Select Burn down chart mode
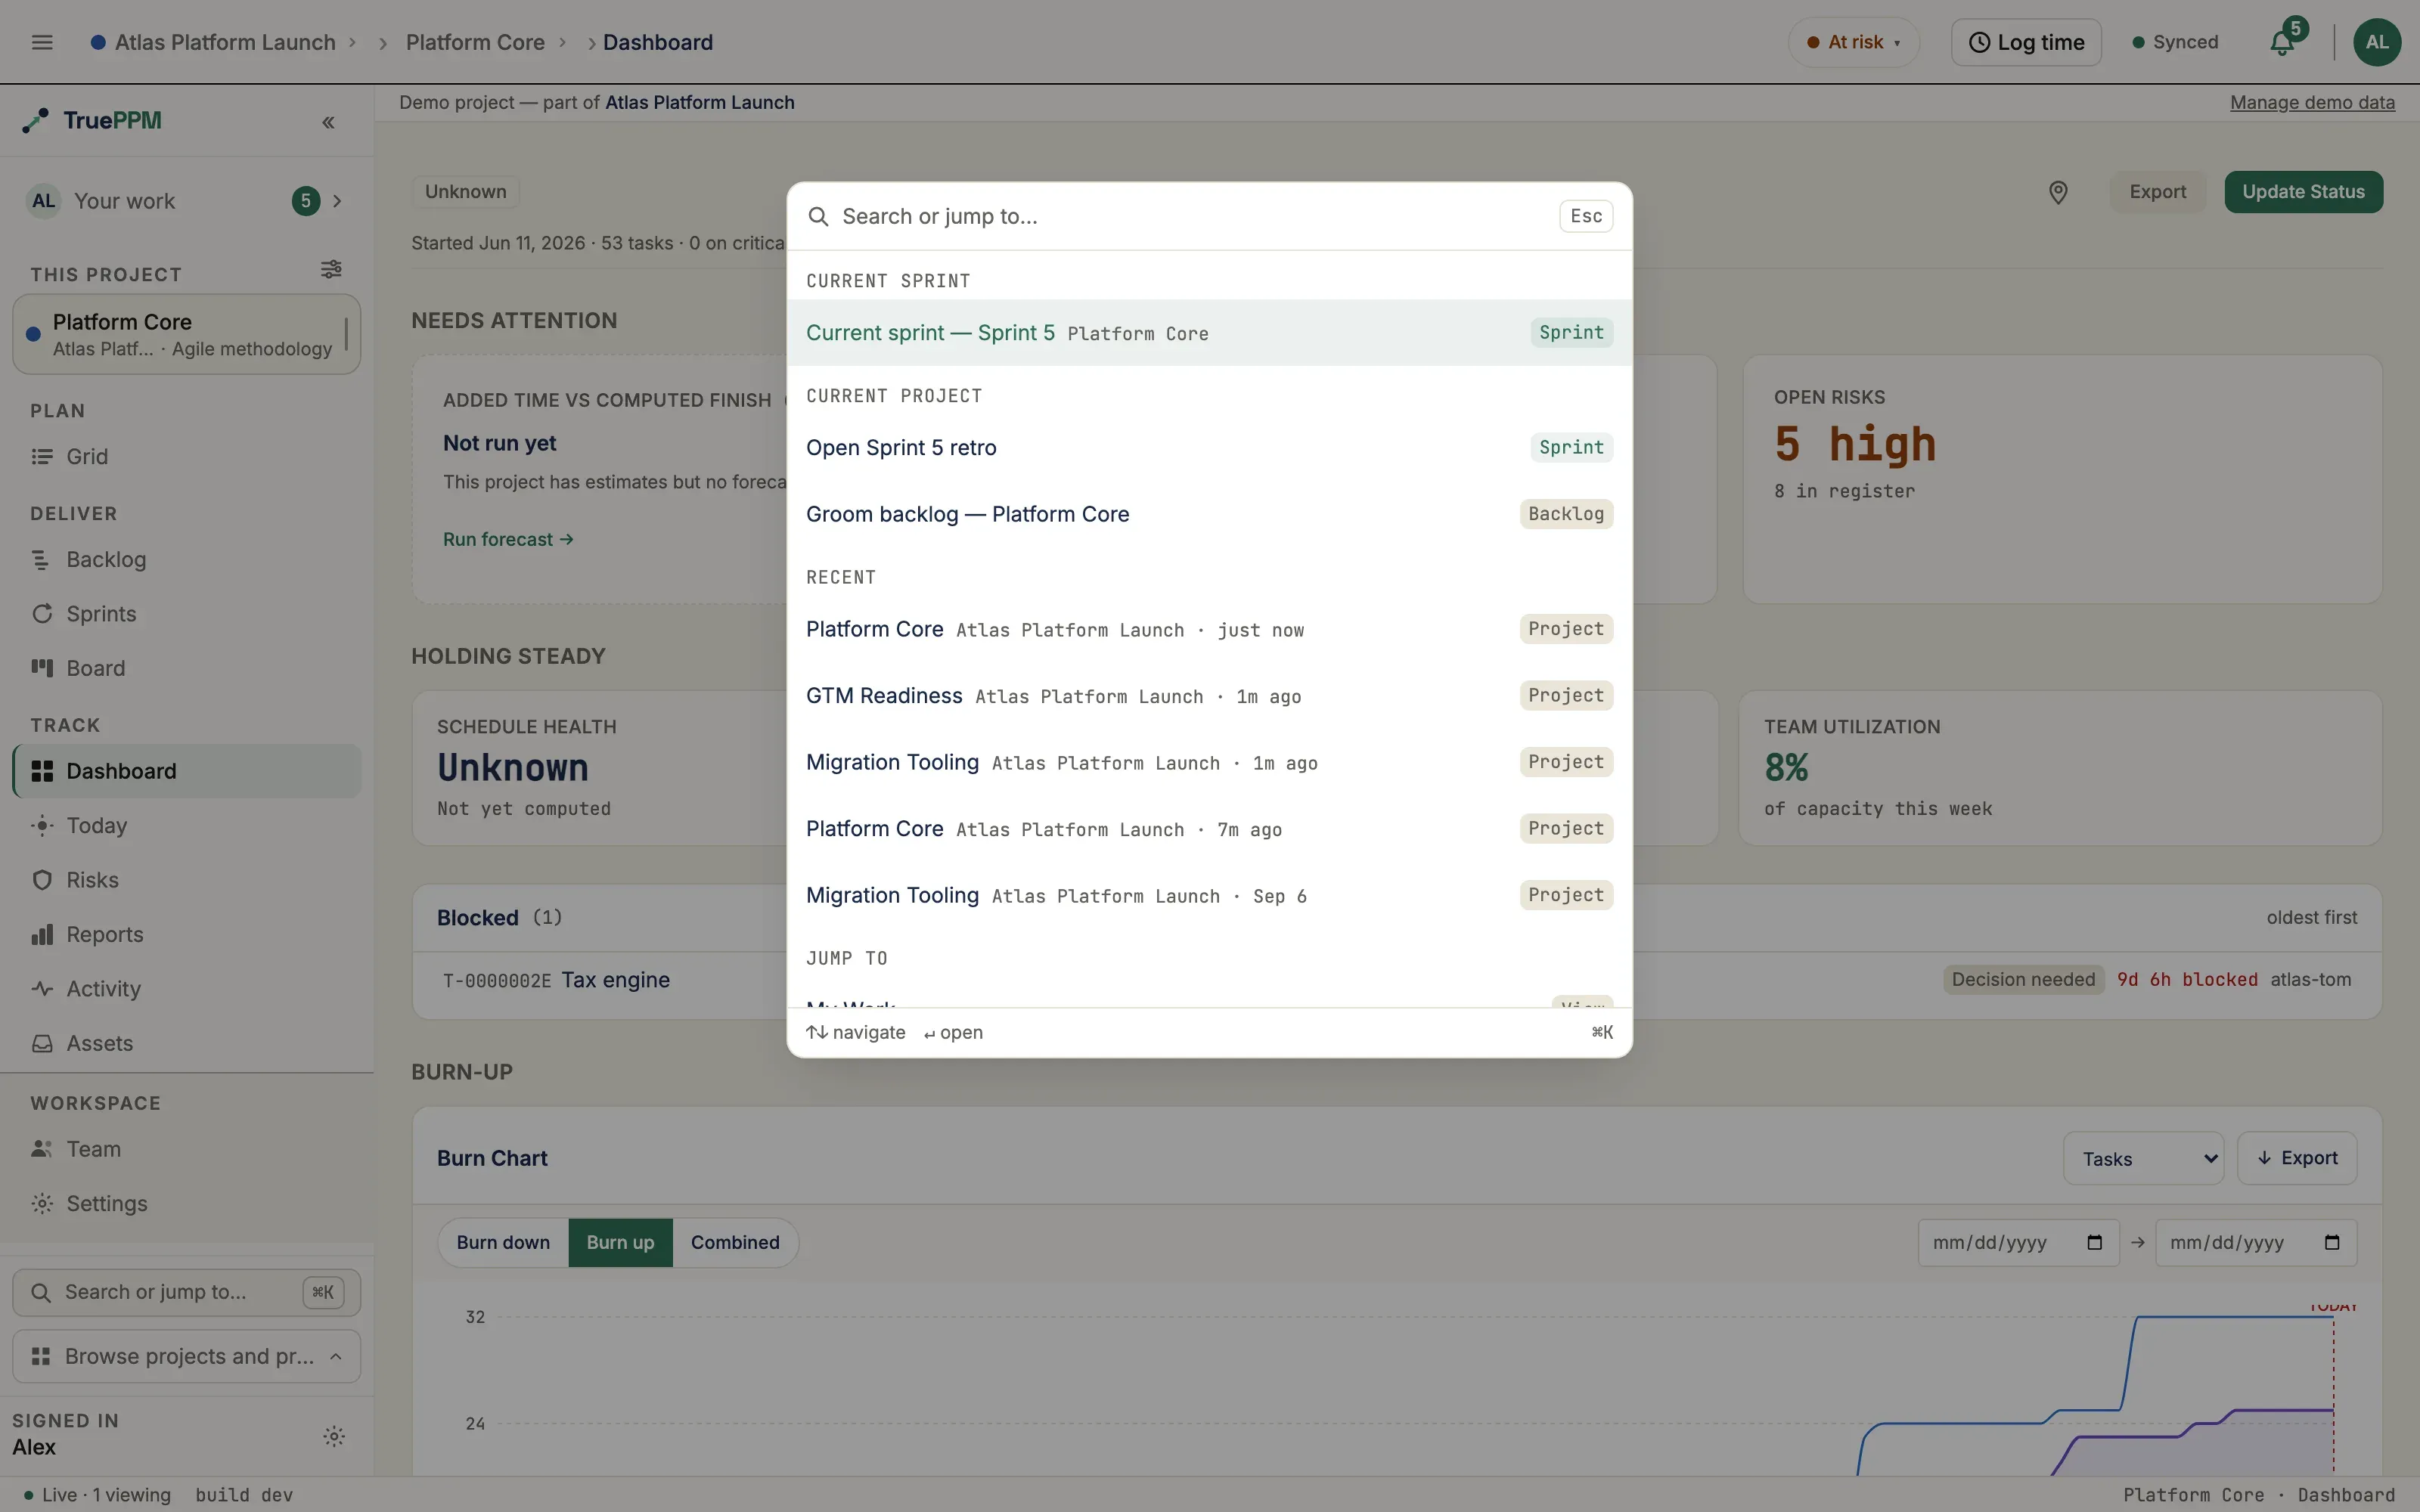This screenshot has width=2420, height=1512. 503,1243
